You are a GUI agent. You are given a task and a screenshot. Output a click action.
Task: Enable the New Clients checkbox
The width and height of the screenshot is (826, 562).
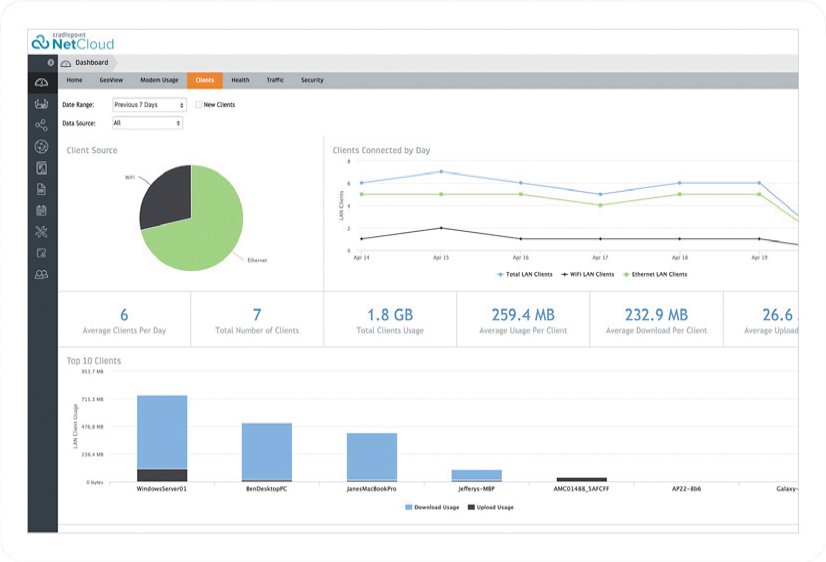[x=199, y=105]
